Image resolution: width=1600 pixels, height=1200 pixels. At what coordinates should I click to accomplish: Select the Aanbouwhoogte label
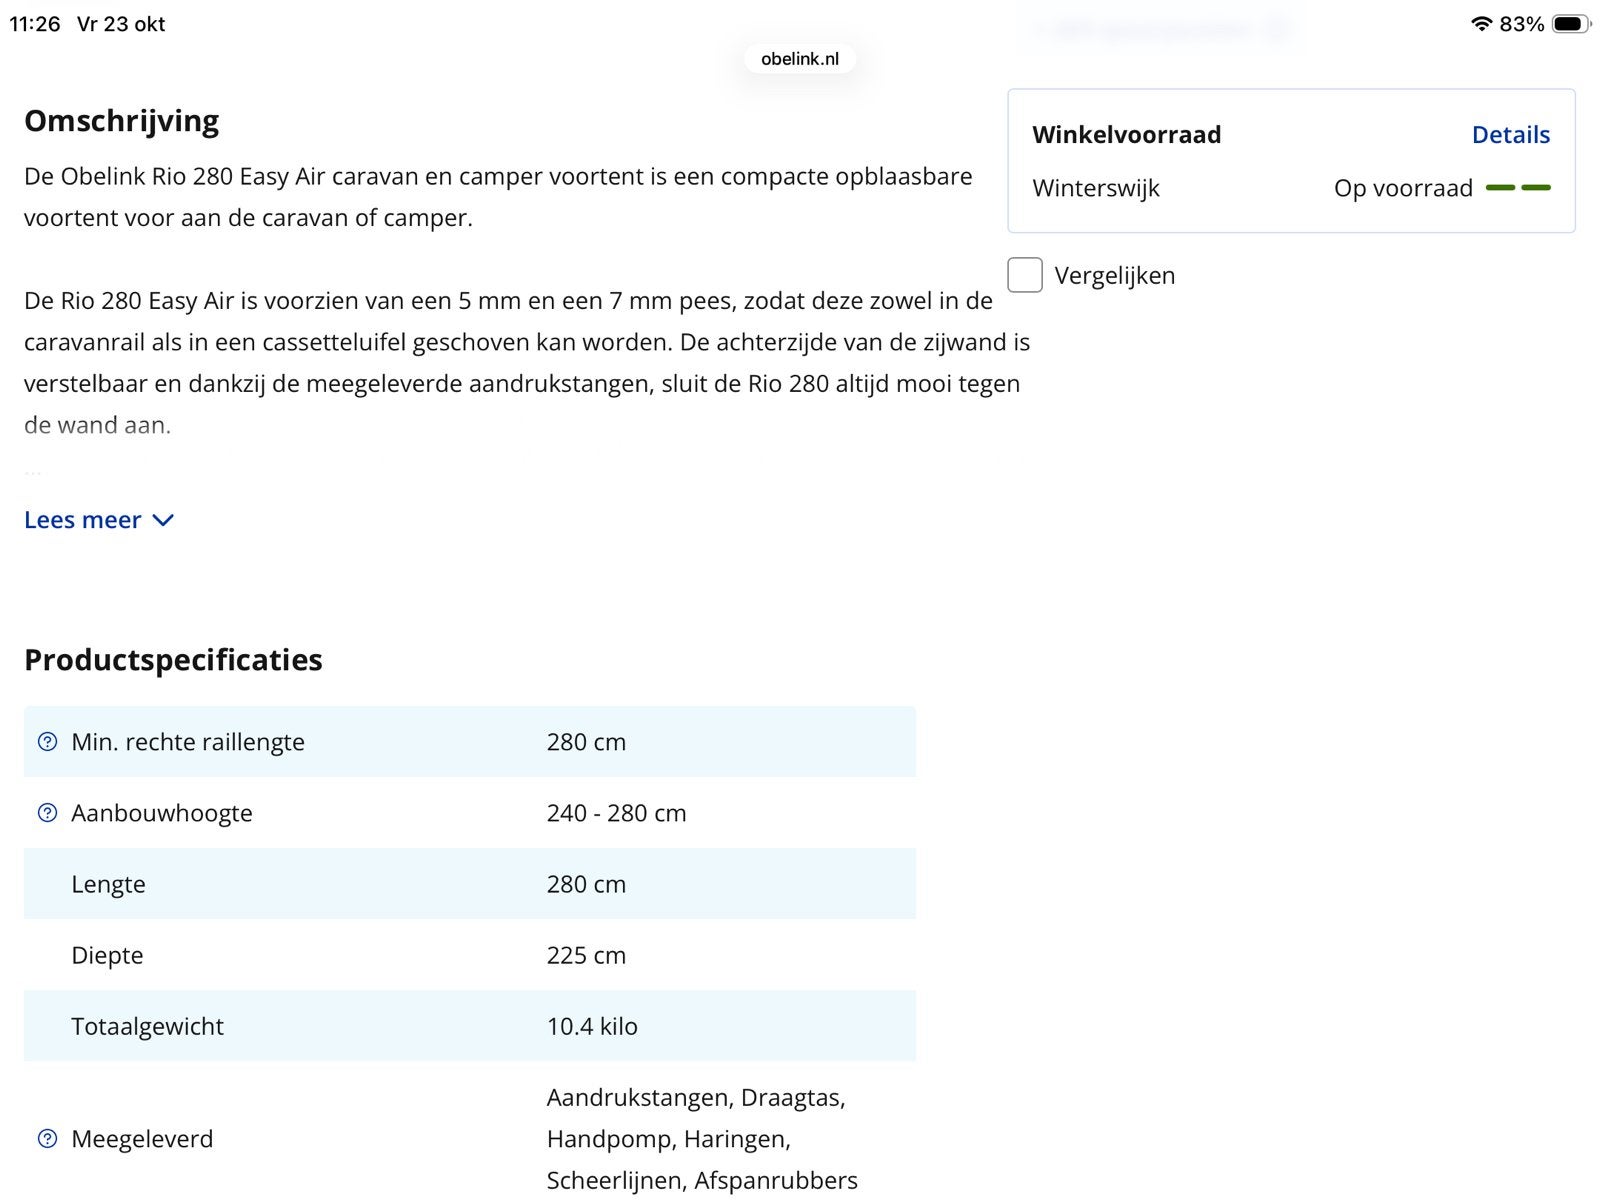point(162,813)
